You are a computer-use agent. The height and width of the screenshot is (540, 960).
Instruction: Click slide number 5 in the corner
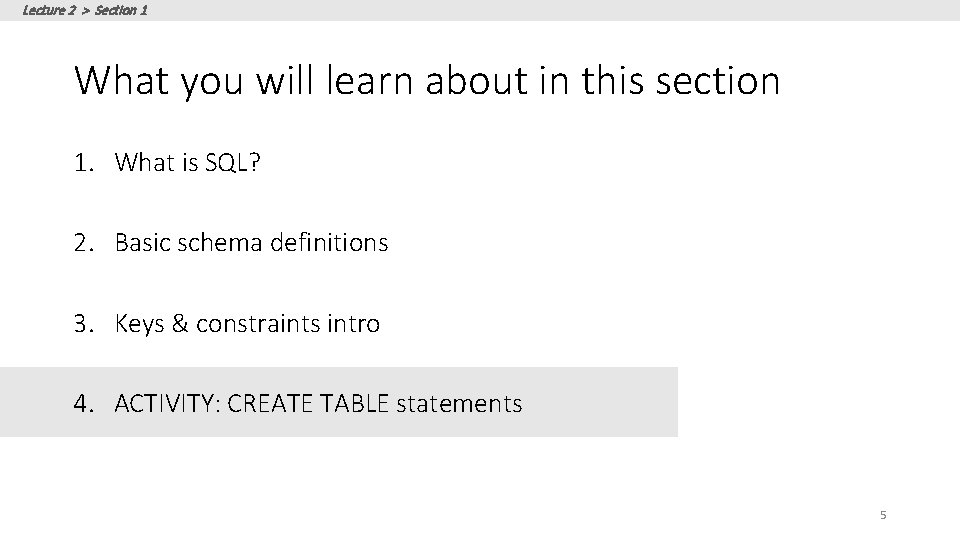coord(882,515)
